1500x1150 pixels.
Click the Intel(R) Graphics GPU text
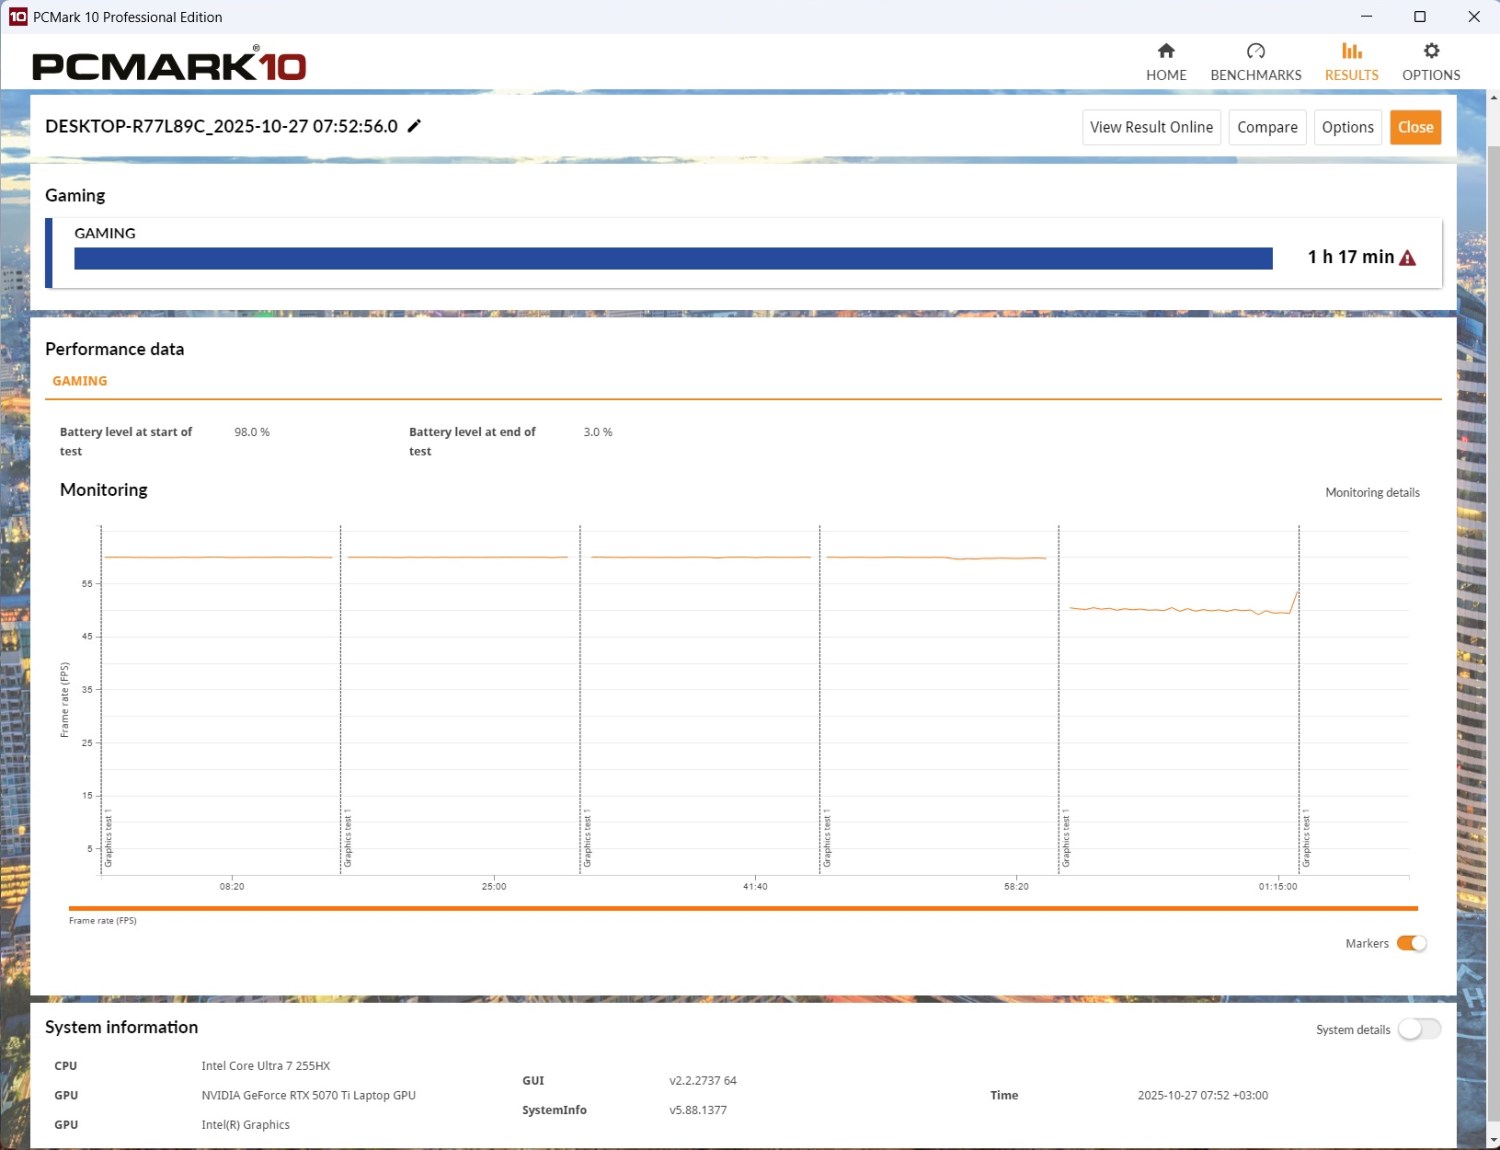[x=245, y=1125]
